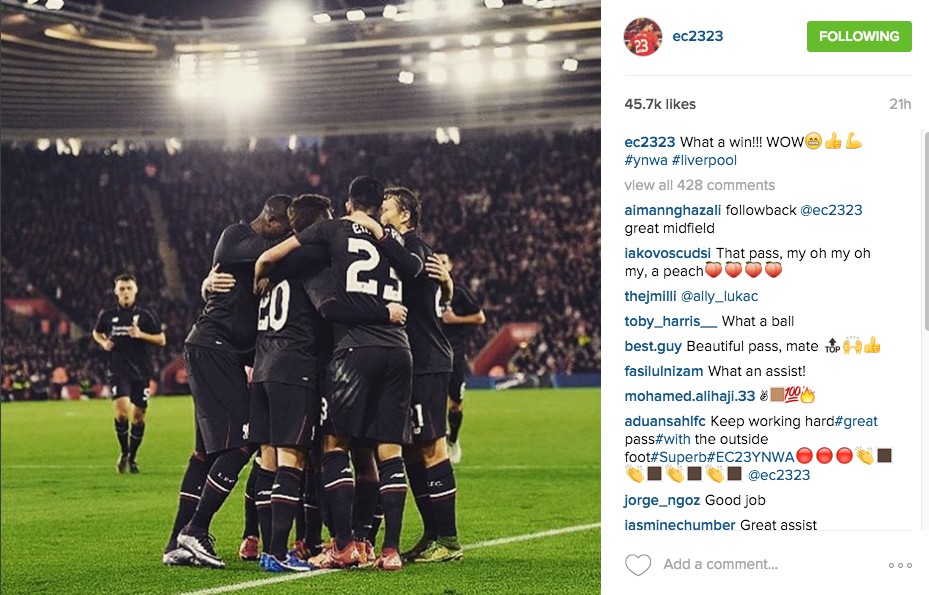Open iakovoscudsi commenter profile

click(667, 254)
